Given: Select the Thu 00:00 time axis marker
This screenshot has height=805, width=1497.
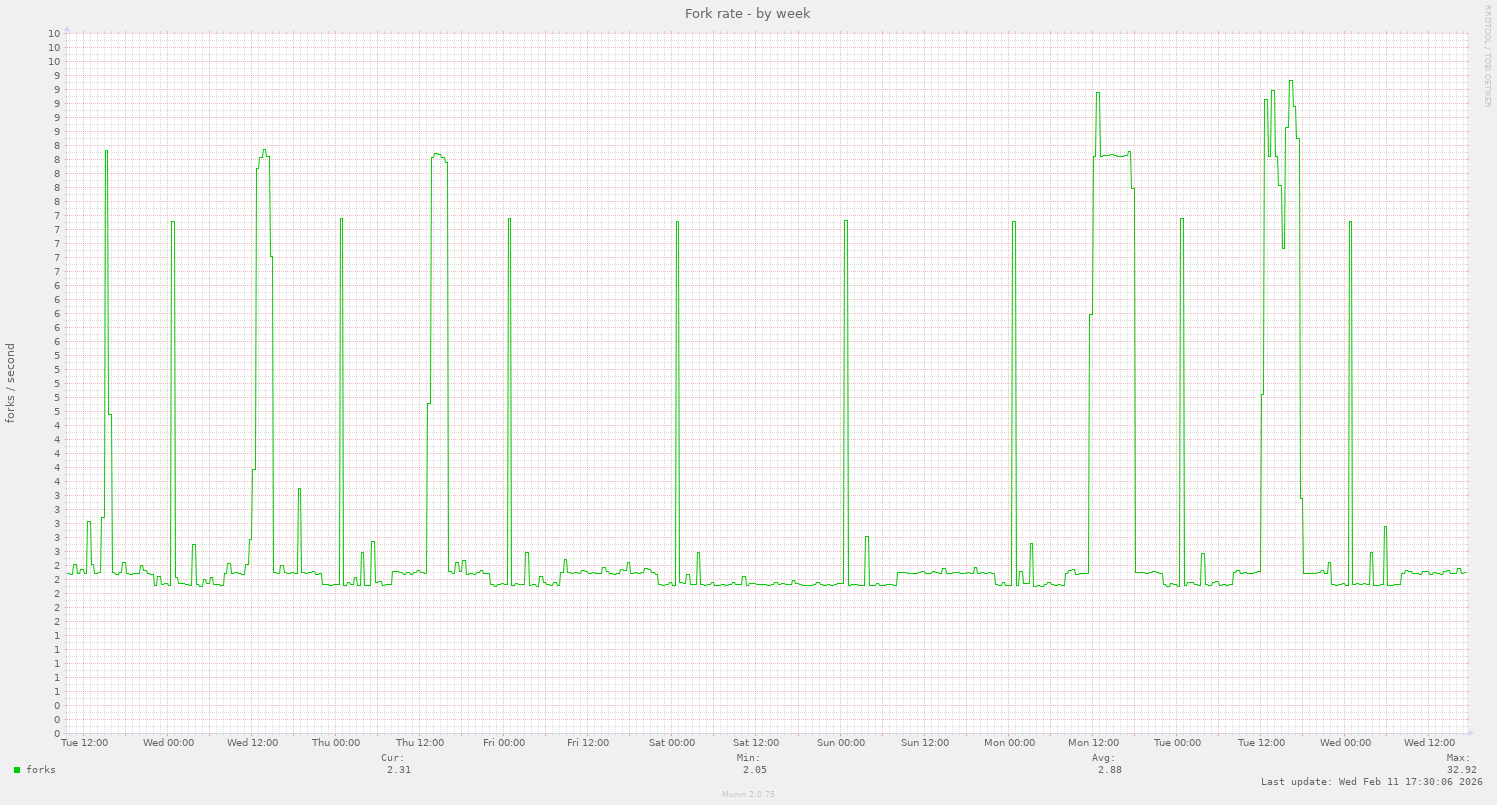Looking at the screenshot, I should click(336, 743).
